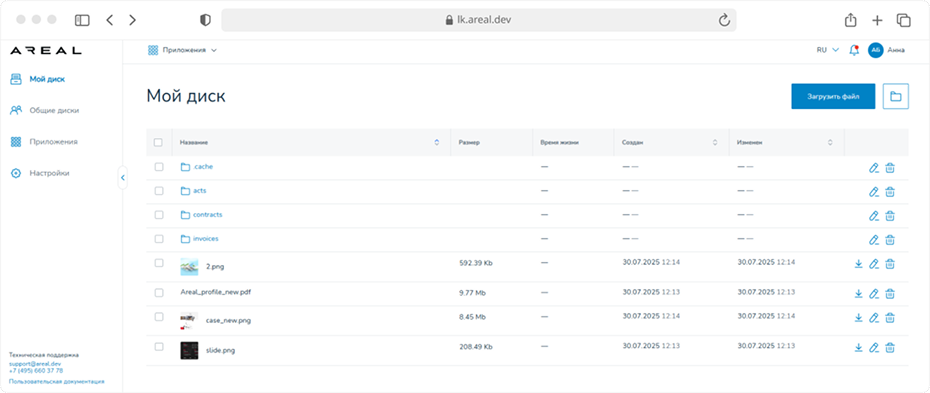Image resolution: width=930 pixels, height=393 pixels.
Task: Check the 2.png checkbox
Action: tap(158, 263)
